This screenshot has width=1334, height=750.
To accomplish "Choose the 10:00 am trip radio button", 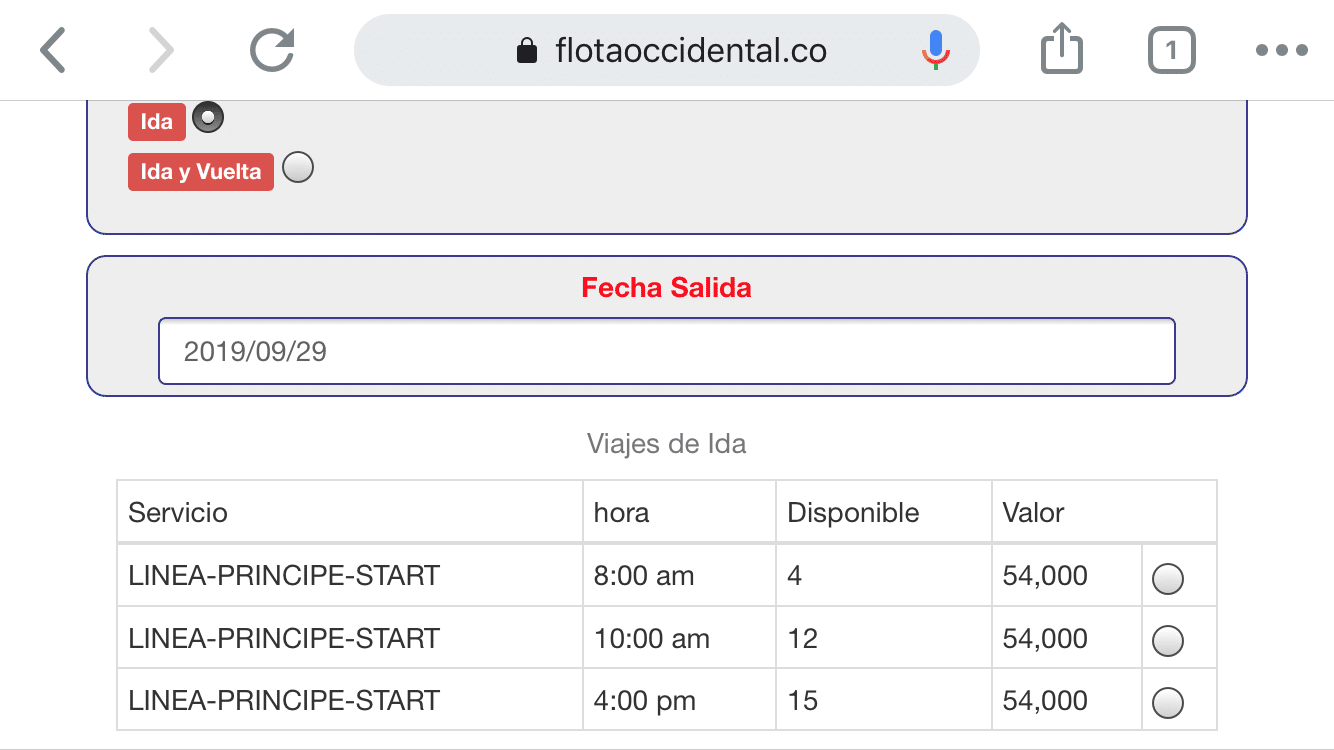I will [x=1168, y=640].
